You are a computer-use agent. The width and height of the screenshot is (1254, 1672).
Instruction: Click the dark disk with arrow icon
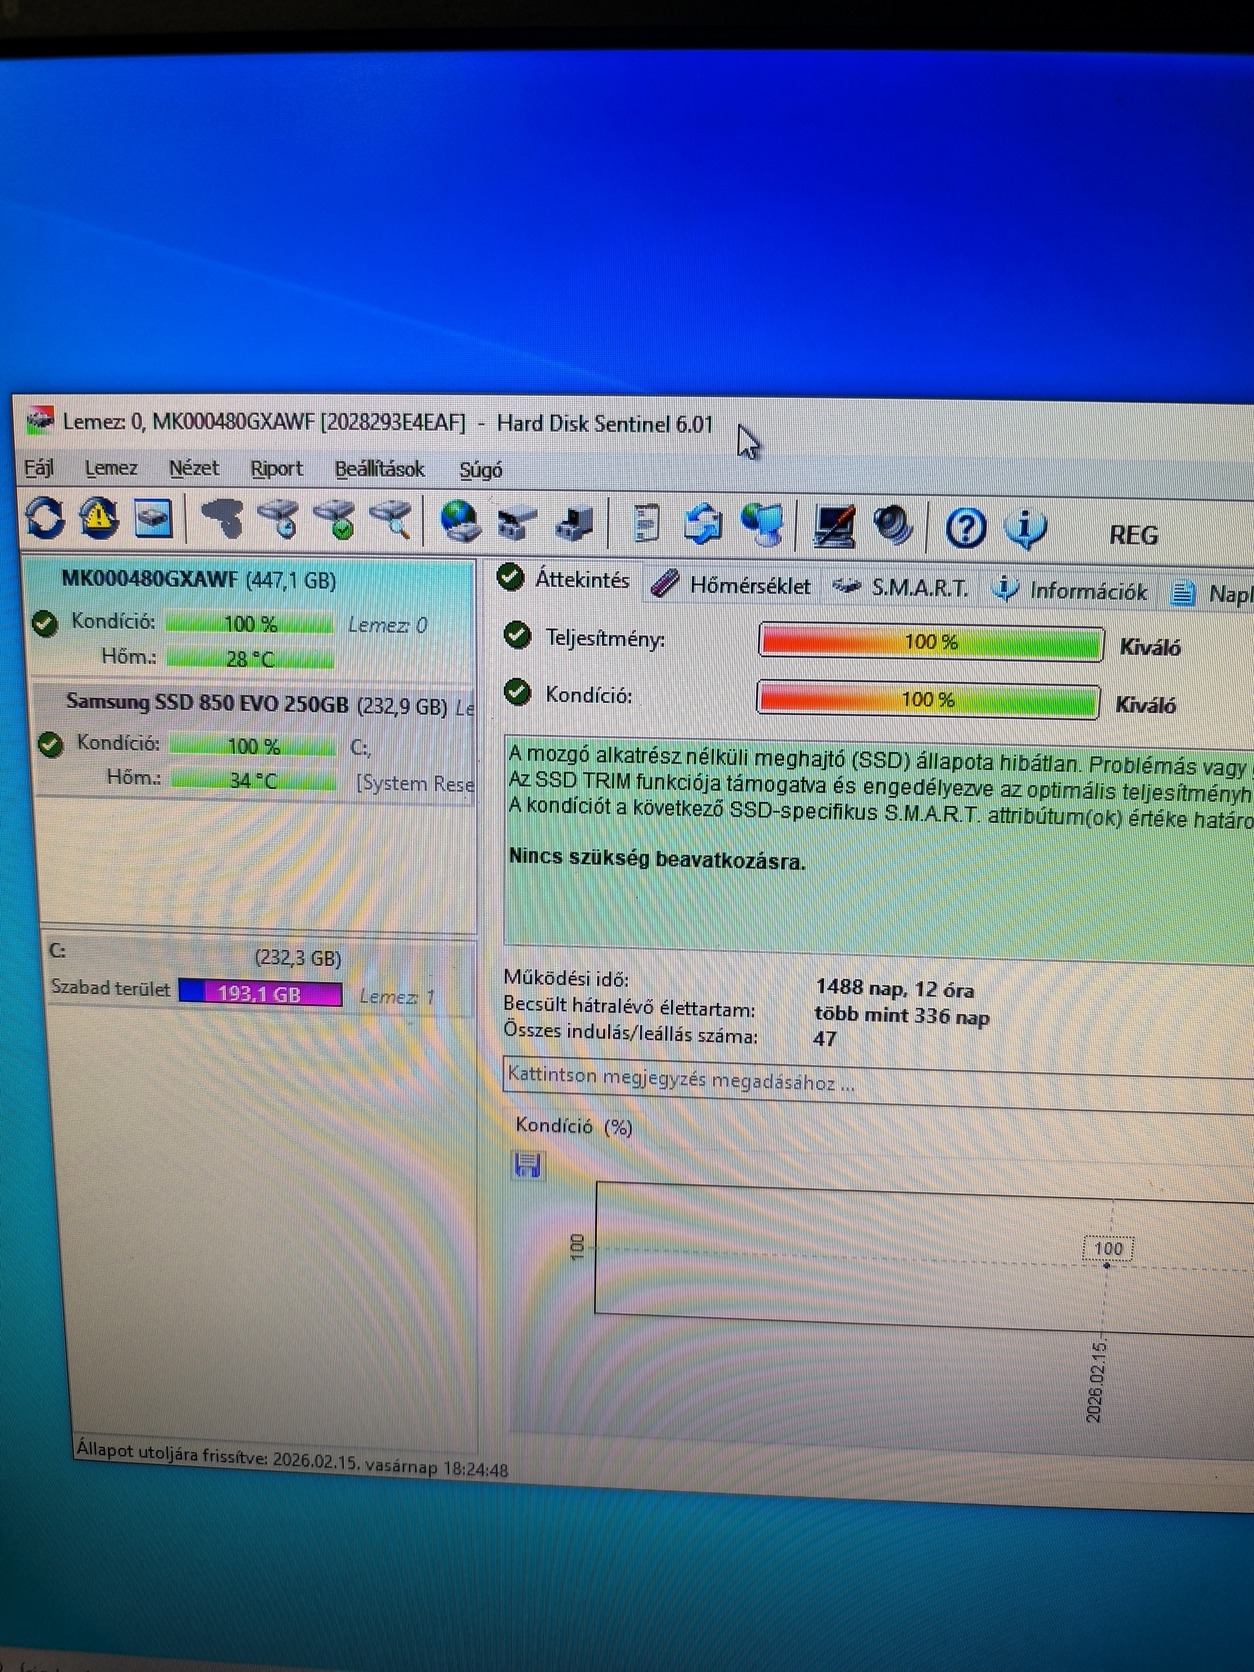click(574, 523)
